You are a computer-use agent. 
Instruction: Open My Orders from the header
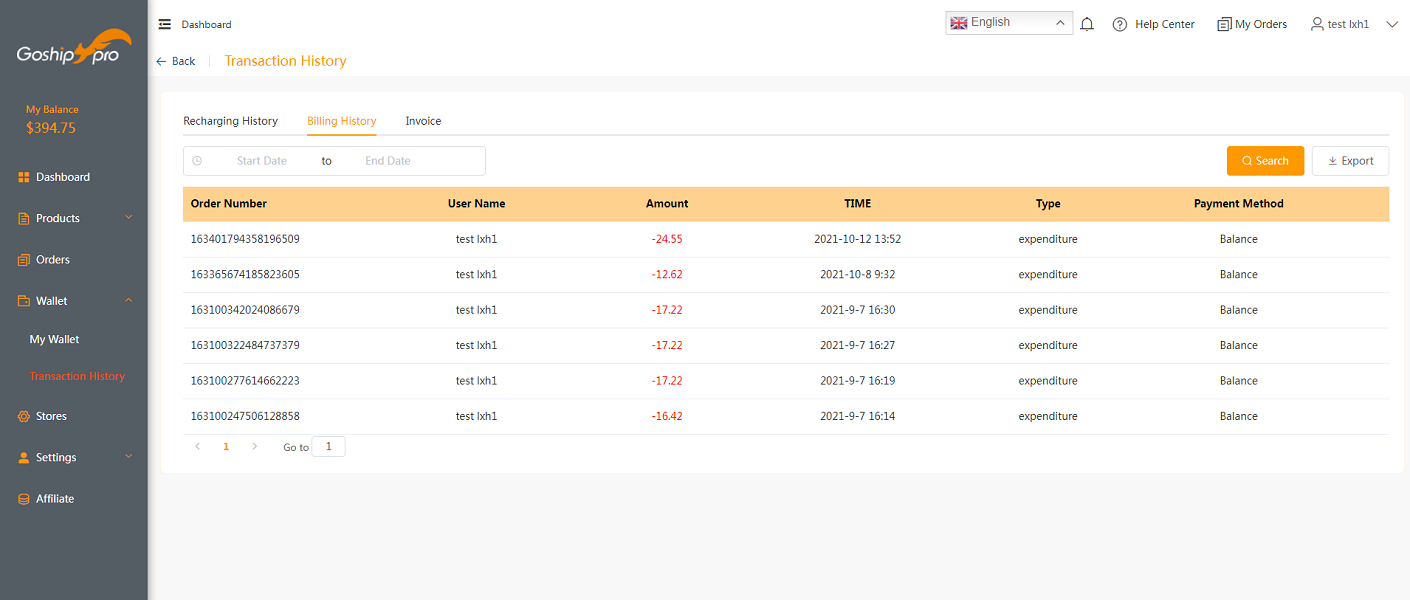pyautogui.click(x=1252, y=24)
